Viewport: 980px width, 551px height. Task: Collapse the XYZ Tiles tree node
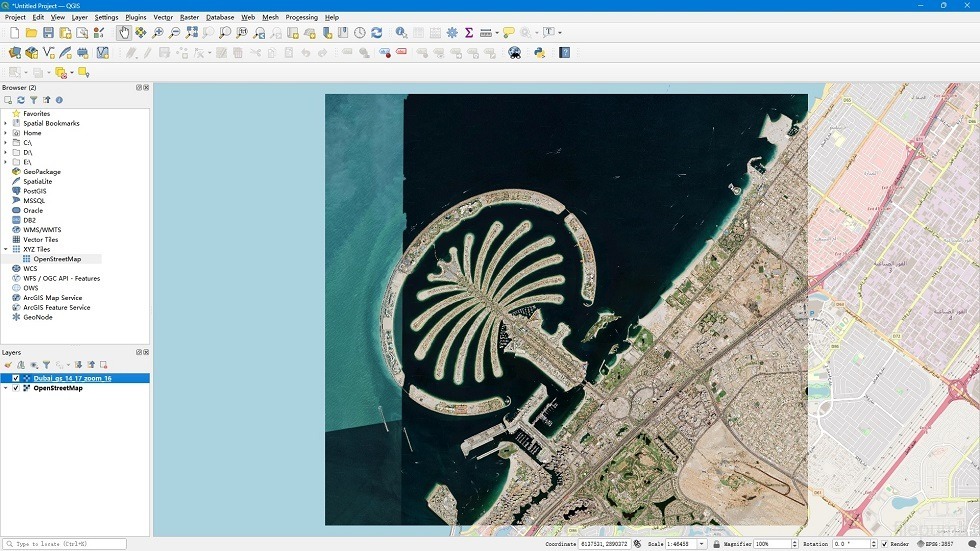5,249
